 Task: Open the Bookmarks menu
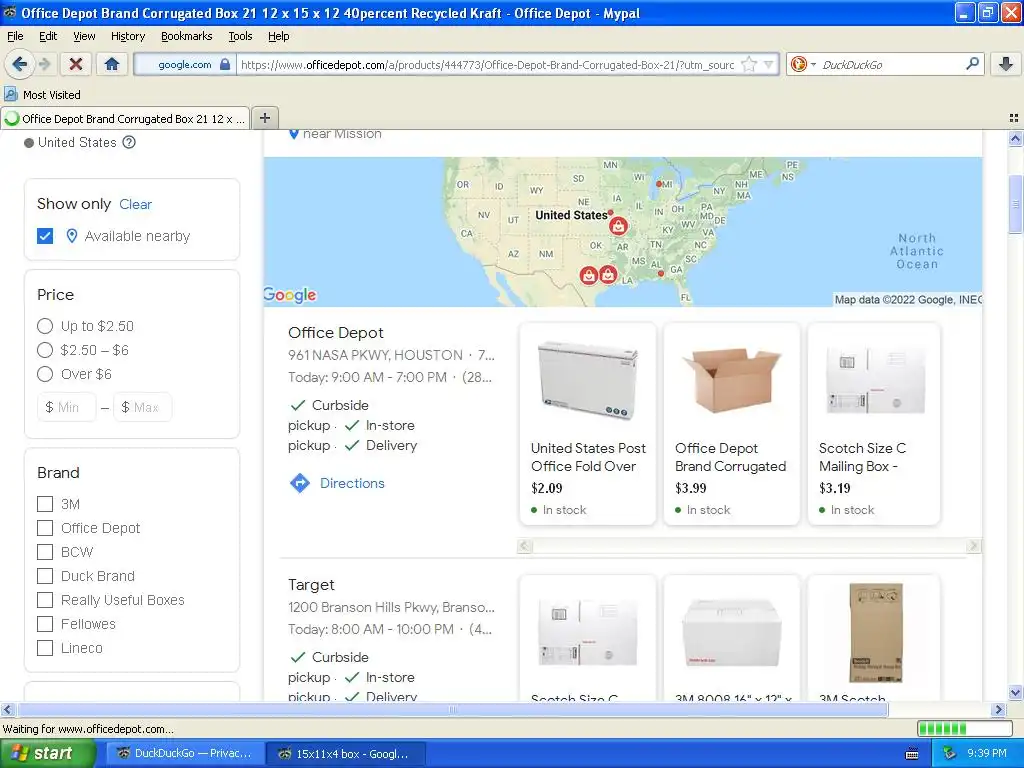[x=186, y=36]
